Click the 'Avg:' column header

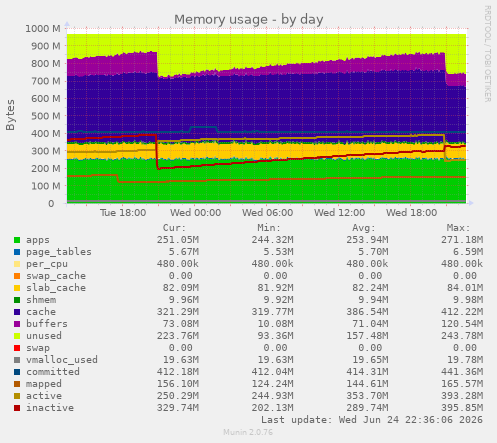364,228
